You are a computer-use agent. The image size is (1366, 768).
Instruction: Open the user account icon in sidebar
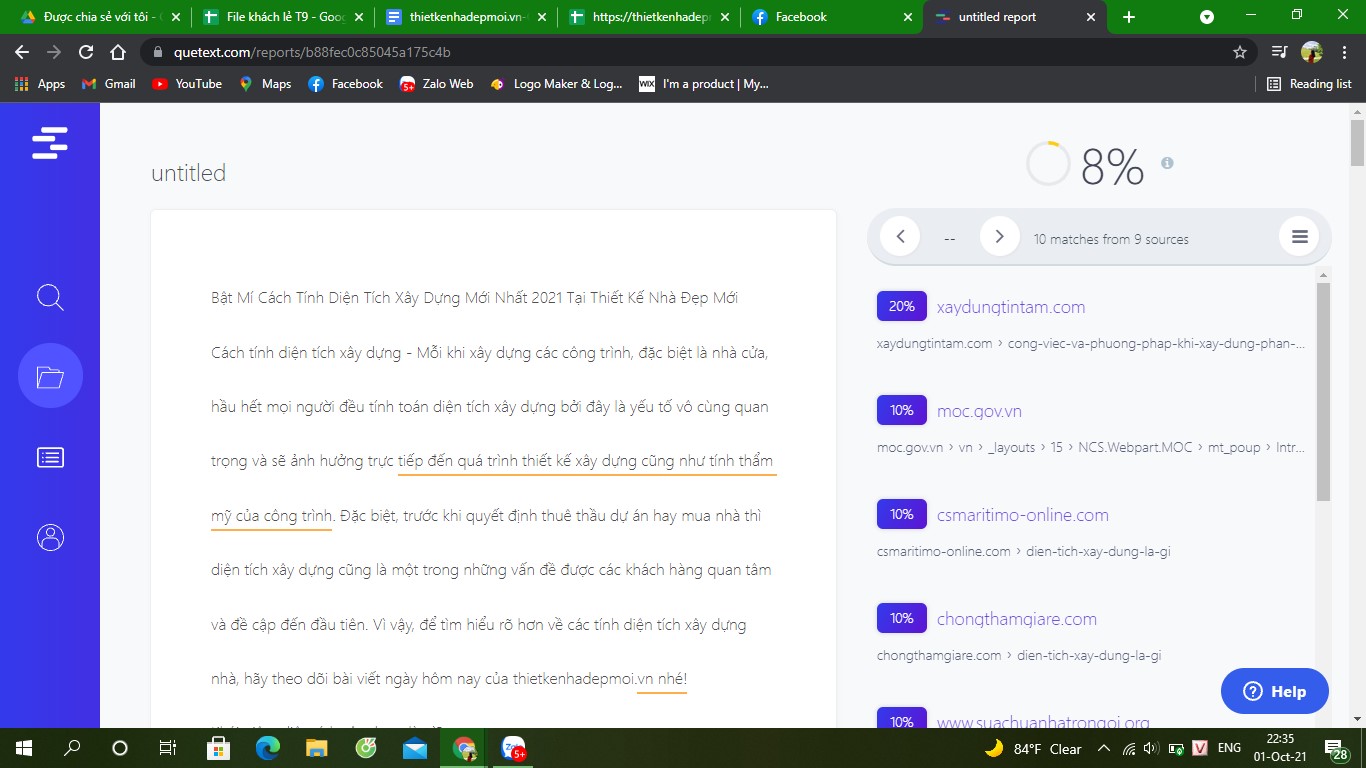coord(50,537)
